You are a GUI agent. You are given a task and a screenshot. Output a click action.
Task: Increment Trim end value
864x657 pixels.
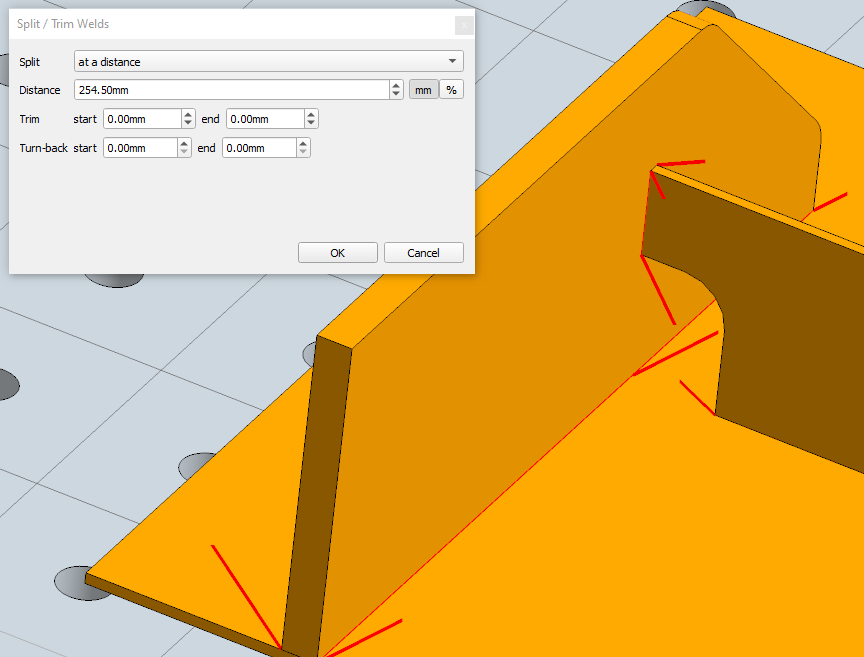pos(311,114)
